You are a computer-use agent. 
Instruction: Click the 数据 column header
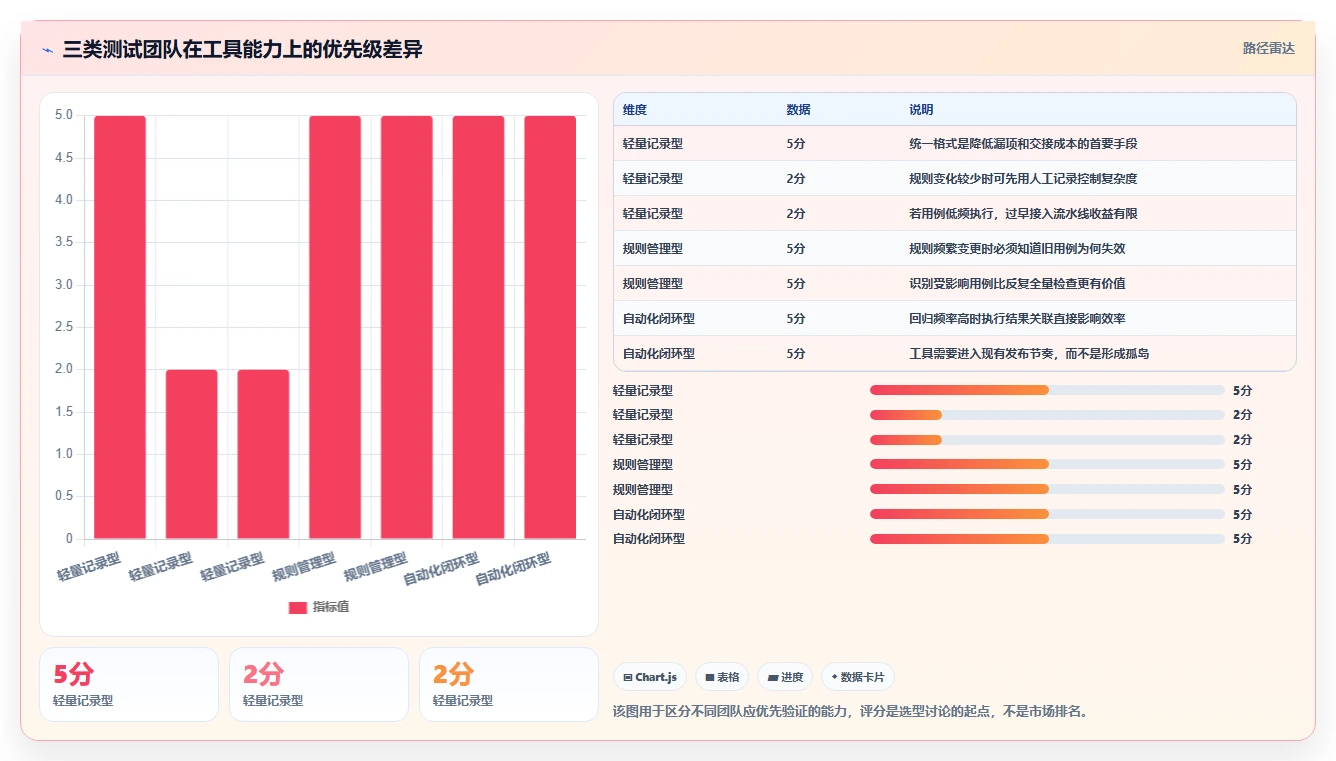[799, 110]
